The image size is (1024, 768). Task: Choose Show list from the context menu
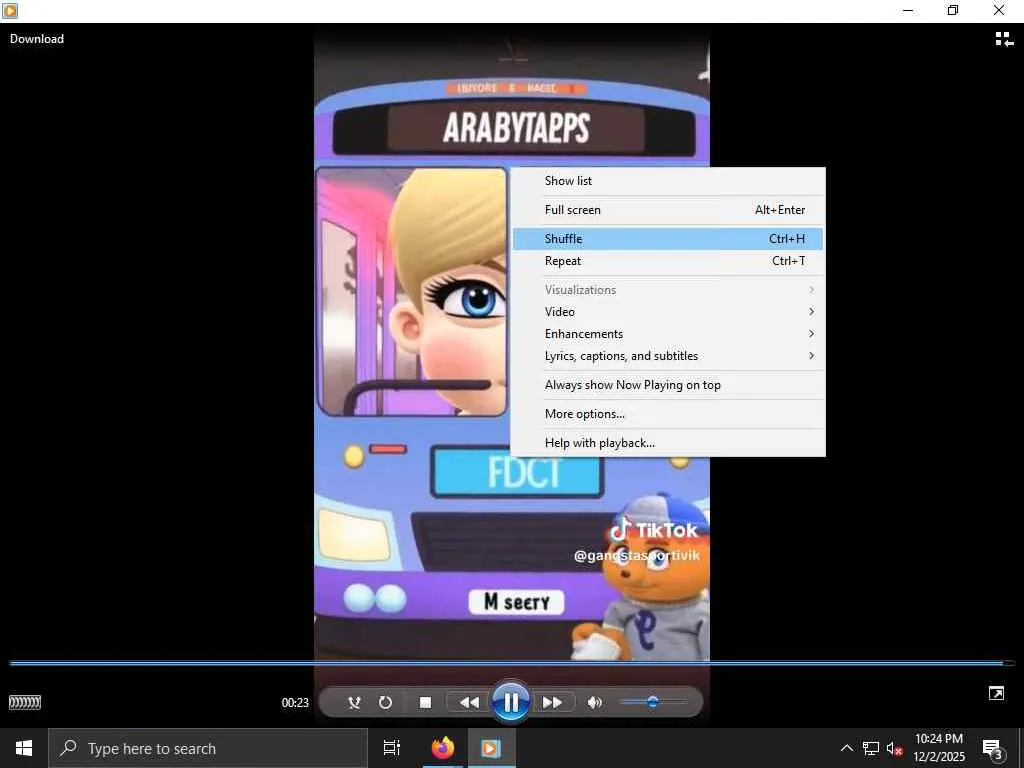(x=667, y=181)
